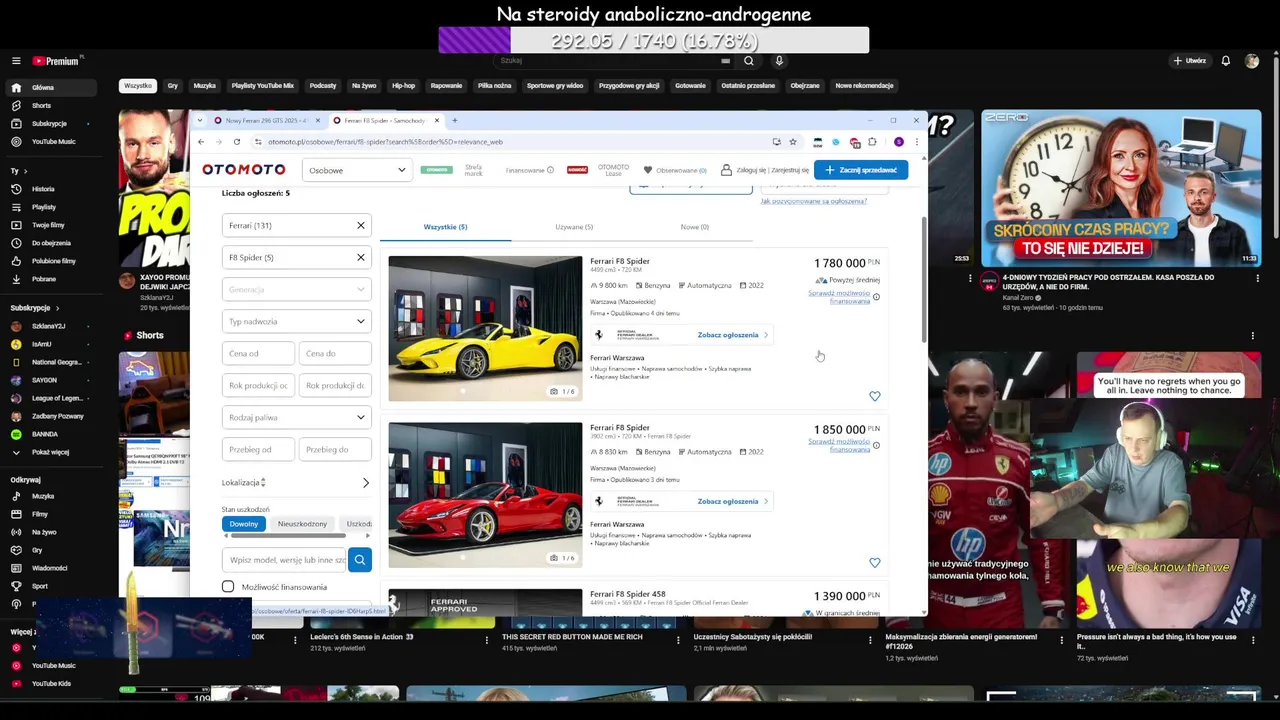Remove the F8 Spider (5) model filter

pos(361,258)
